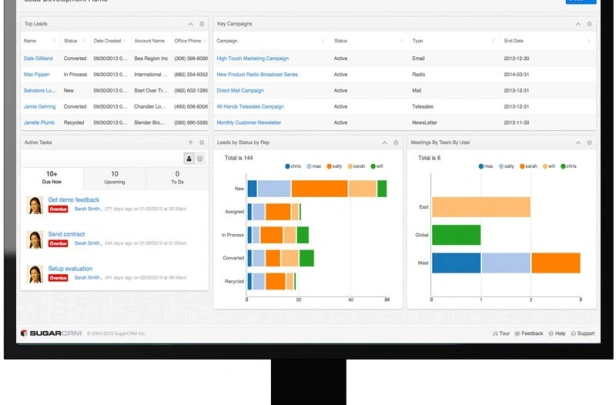Collapse the Key Campaigns panel
The height and width of the screenshot is (405, 616).
click(x=577, y=23)
